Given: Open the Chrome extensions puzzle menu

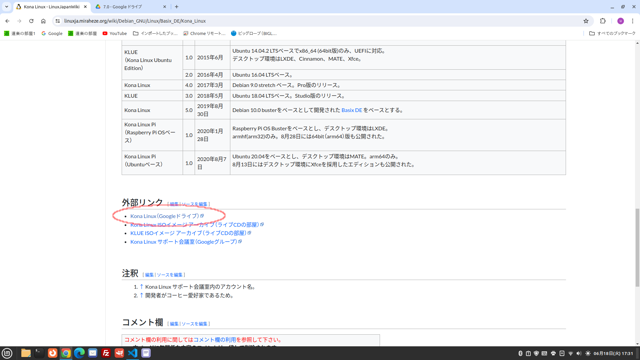Looking at the screenshot, I should click(x=603, y=21).
